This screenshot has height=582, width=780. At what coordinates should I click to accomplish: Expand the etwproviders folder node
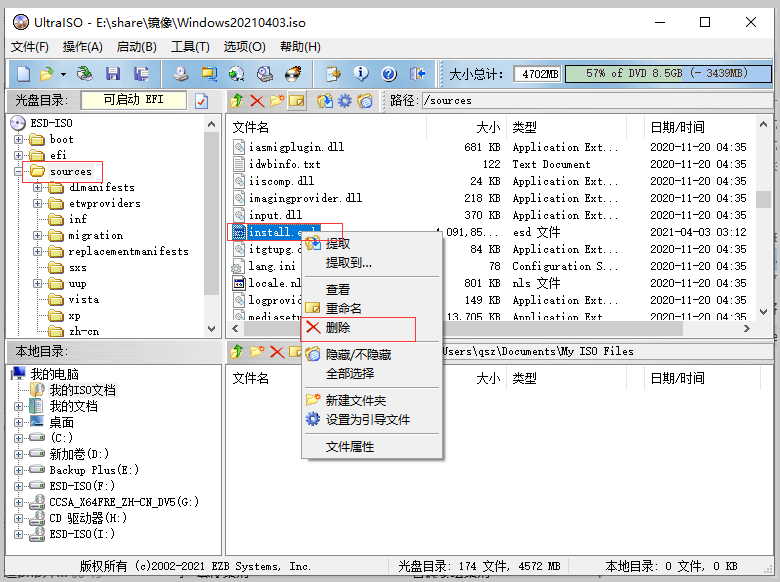tap(37, 203)
